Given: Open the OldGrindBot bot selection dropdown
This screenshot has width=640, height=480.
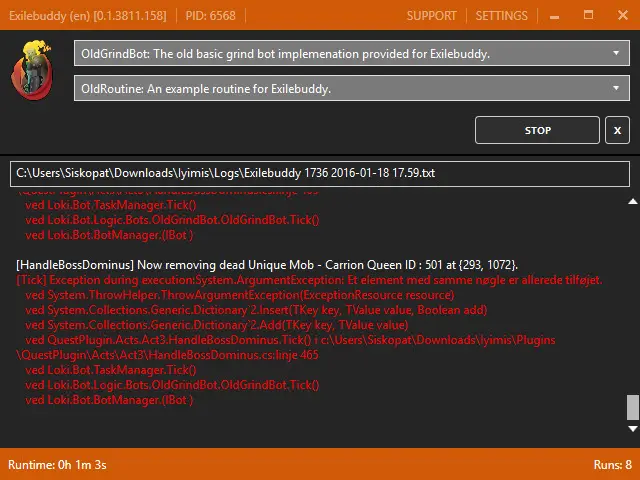Looking at the screenshot, I should pos(351,53).
